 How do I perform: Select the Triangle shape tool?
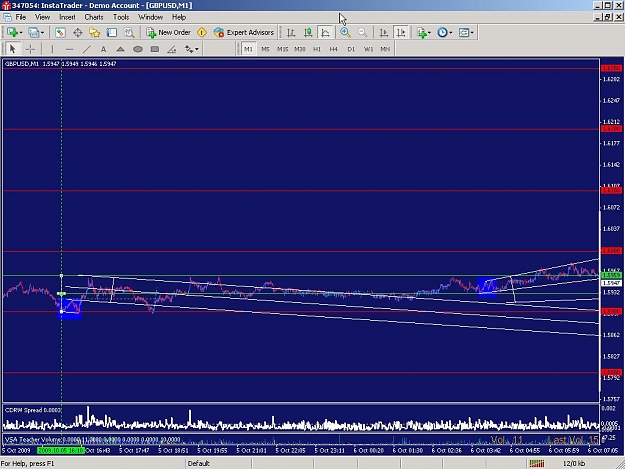[120, 49]
